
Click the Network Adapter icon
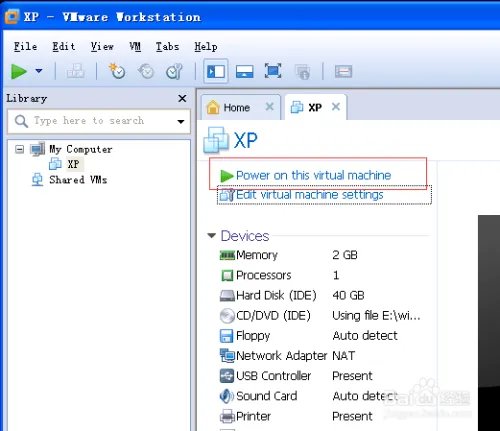point(227,356)
